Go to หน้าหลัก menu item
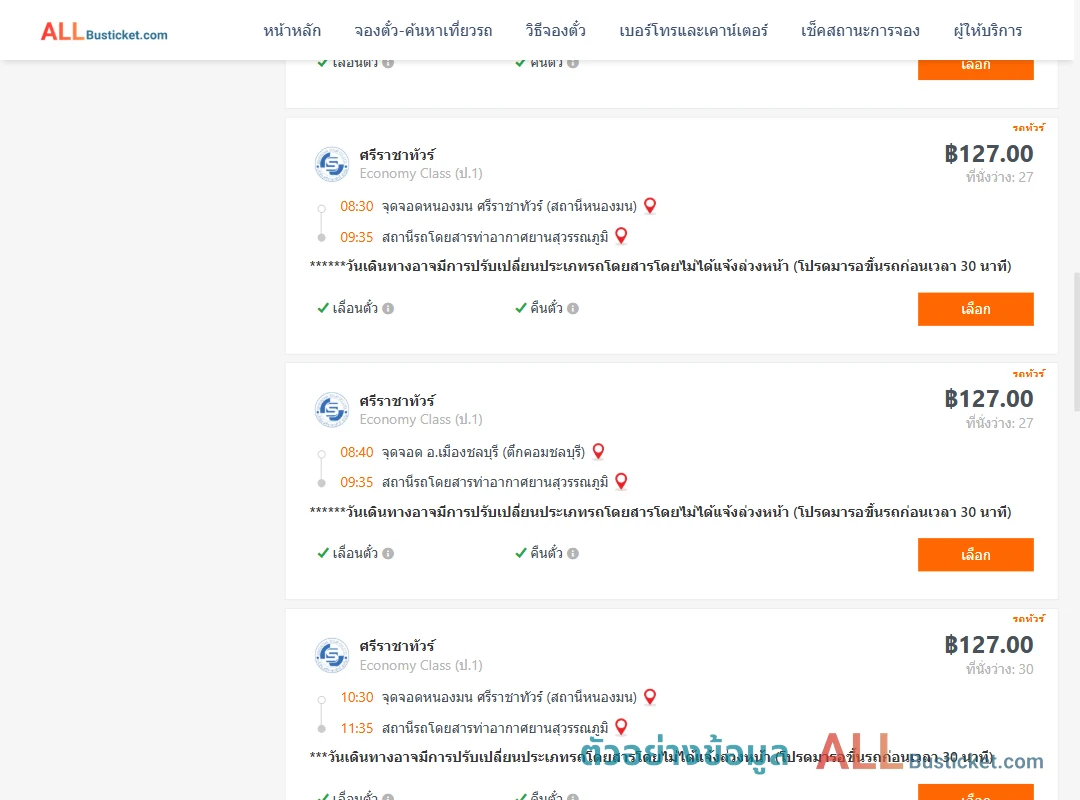This screenshot has width=1080, height=800. click(x=292, y=31)
